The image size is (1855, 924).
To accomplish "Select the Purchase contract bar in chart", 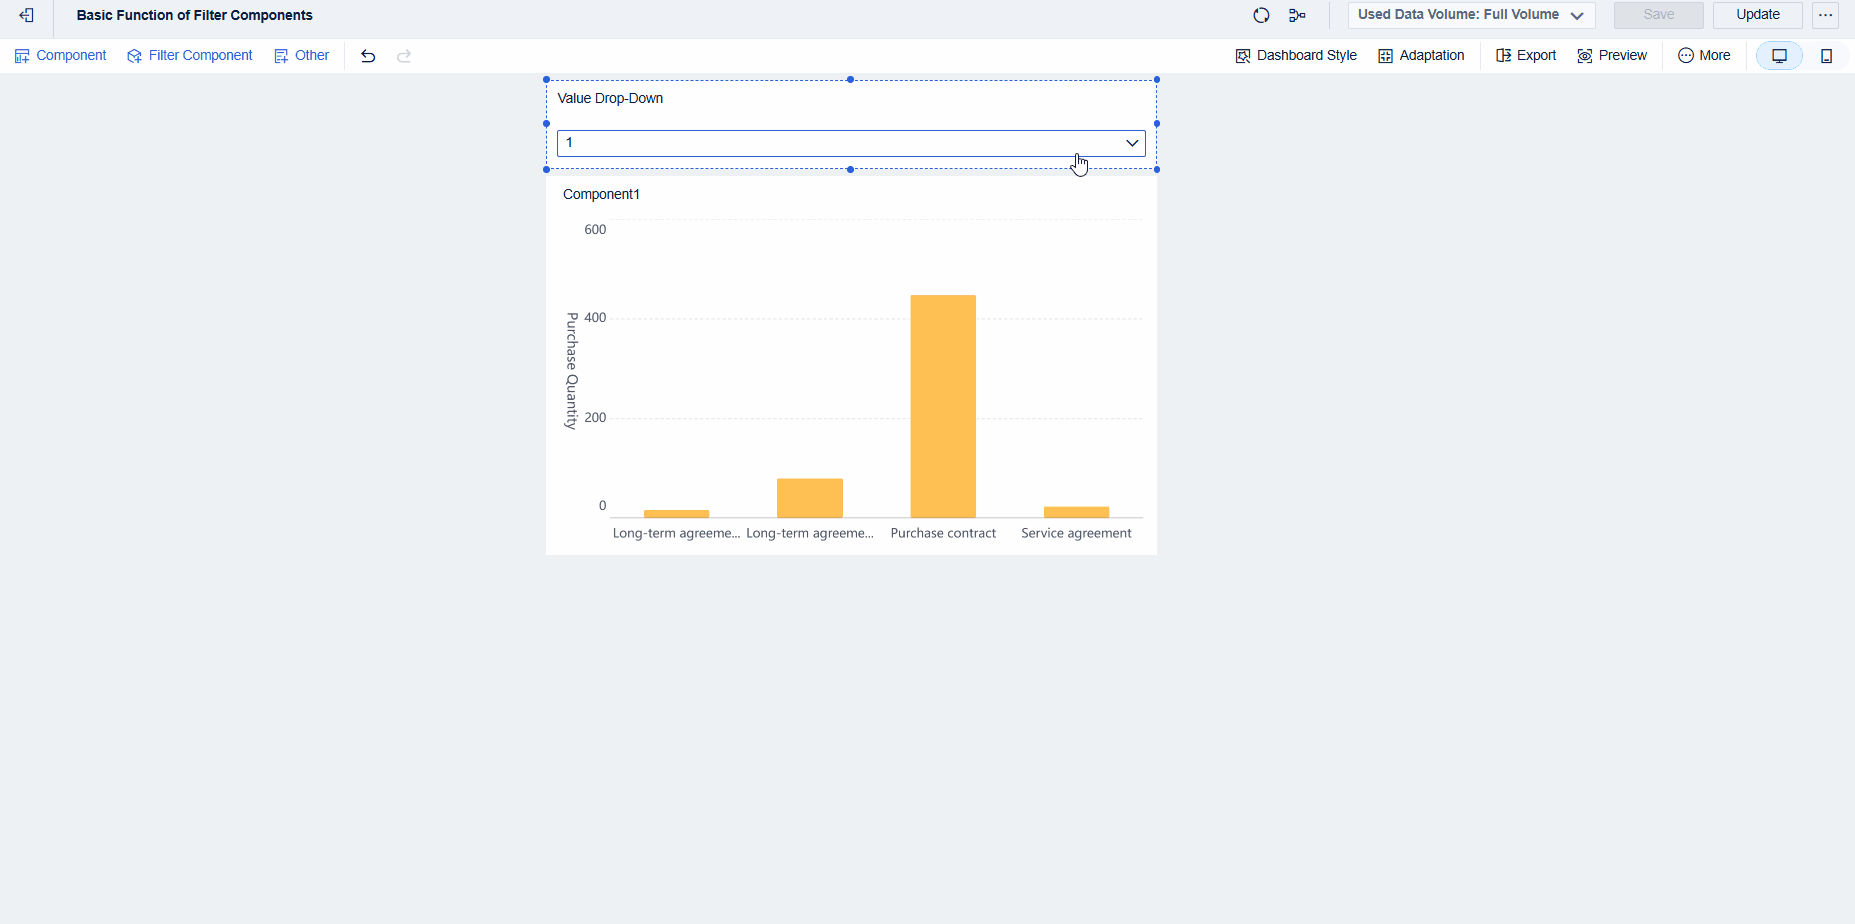I will click(943, 405).
